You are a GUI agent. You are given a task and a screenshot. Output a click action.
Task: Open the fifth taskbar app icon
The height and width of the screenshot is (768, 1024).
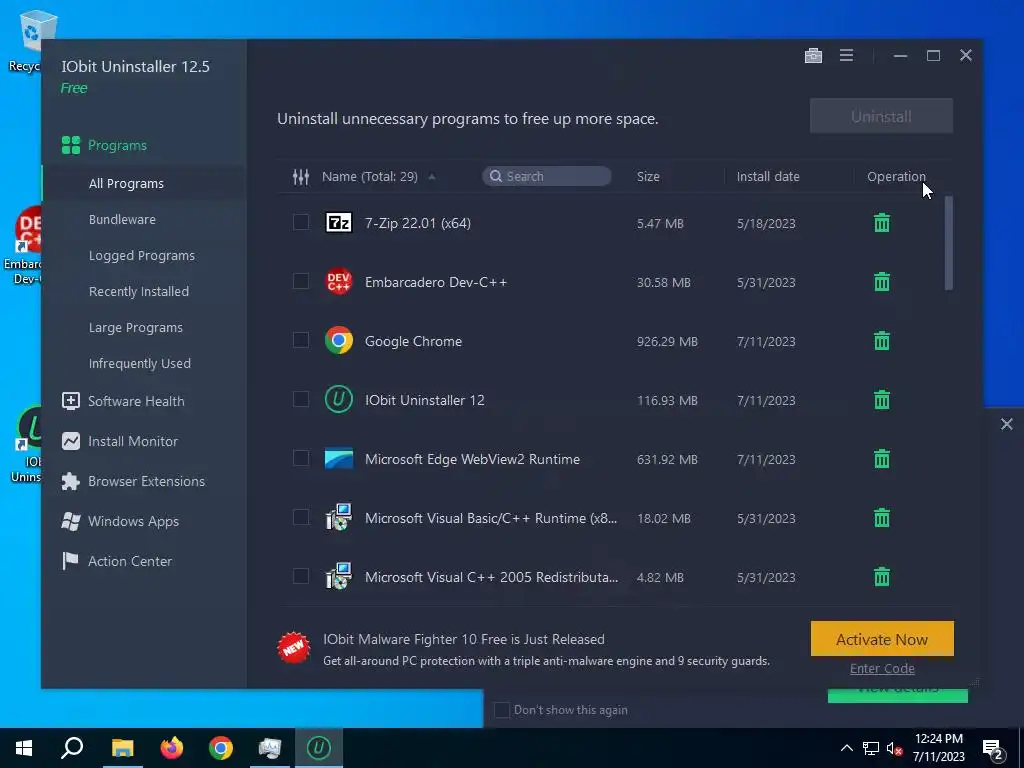(270, 748)
